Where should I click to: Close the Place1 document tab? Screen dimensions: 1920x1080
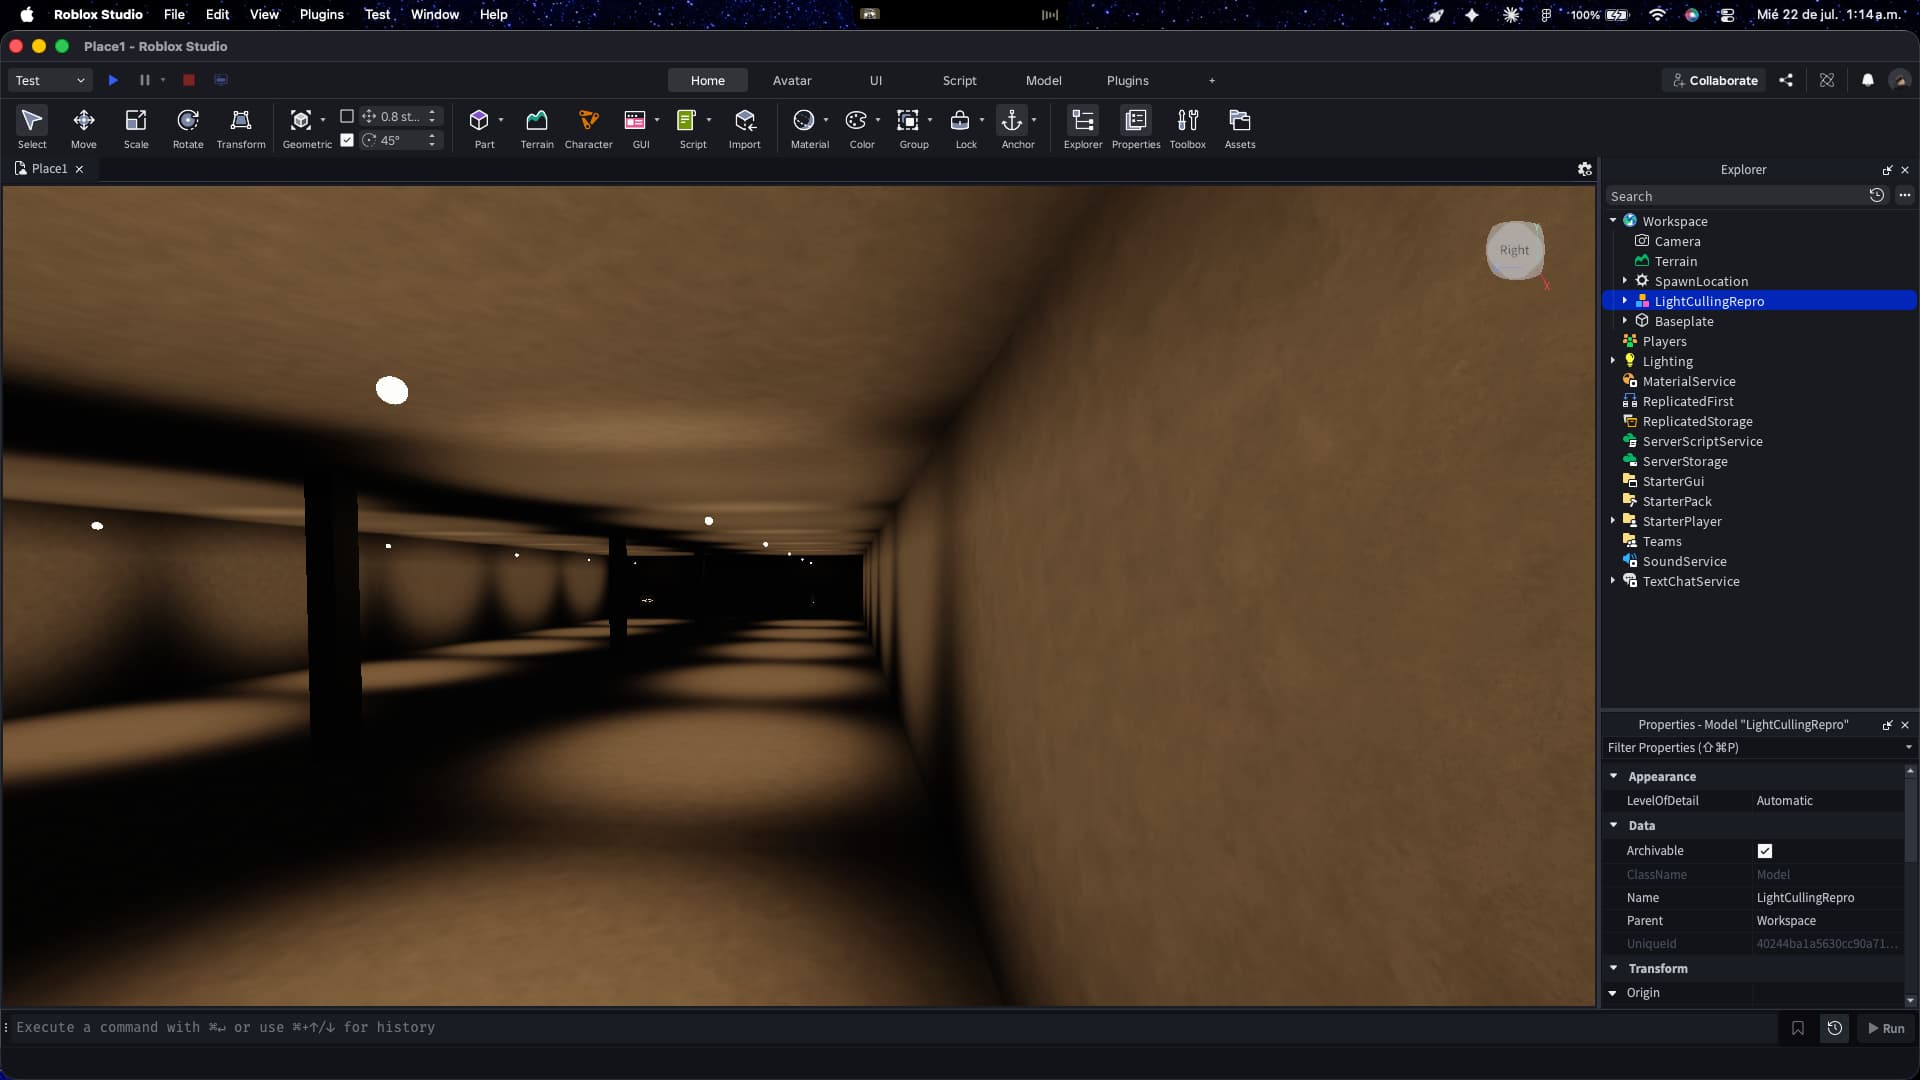79,169
